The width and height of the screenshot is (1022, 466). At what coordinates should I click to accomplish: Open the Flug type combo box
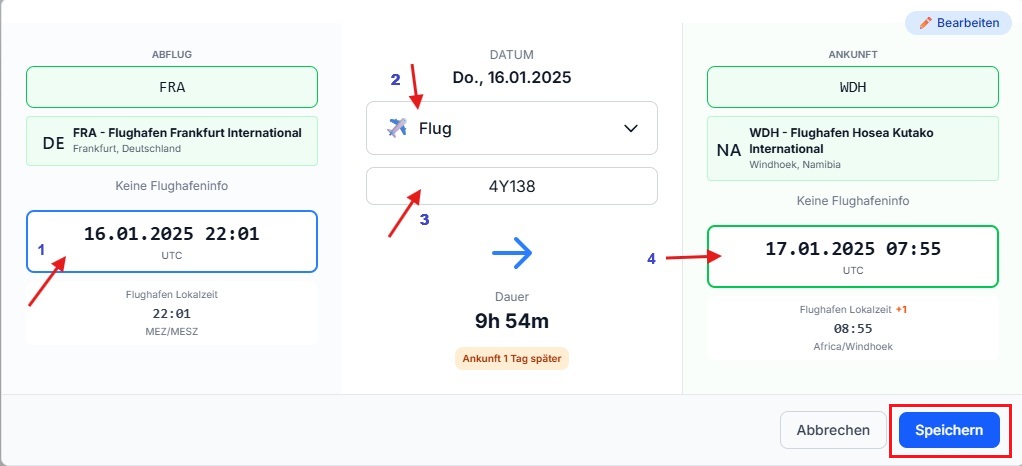point(512,128)
